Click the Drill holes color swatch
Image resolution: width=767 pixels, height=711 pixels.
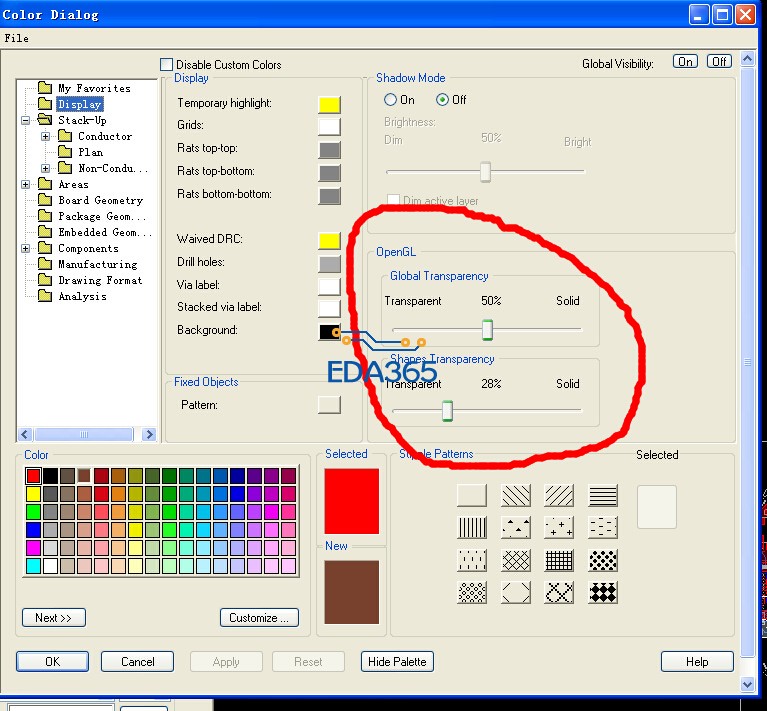pyautogui.click(x=329, y=264)
